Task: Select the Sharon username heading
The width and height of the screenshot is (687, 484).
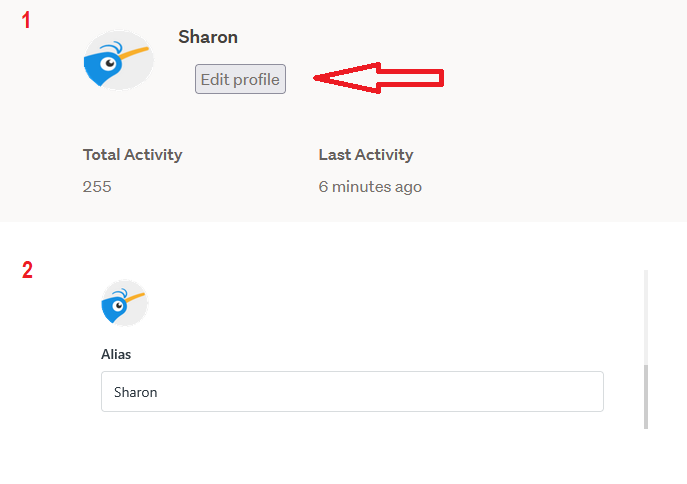Action: pyautogui.click(x=208, y=37)
